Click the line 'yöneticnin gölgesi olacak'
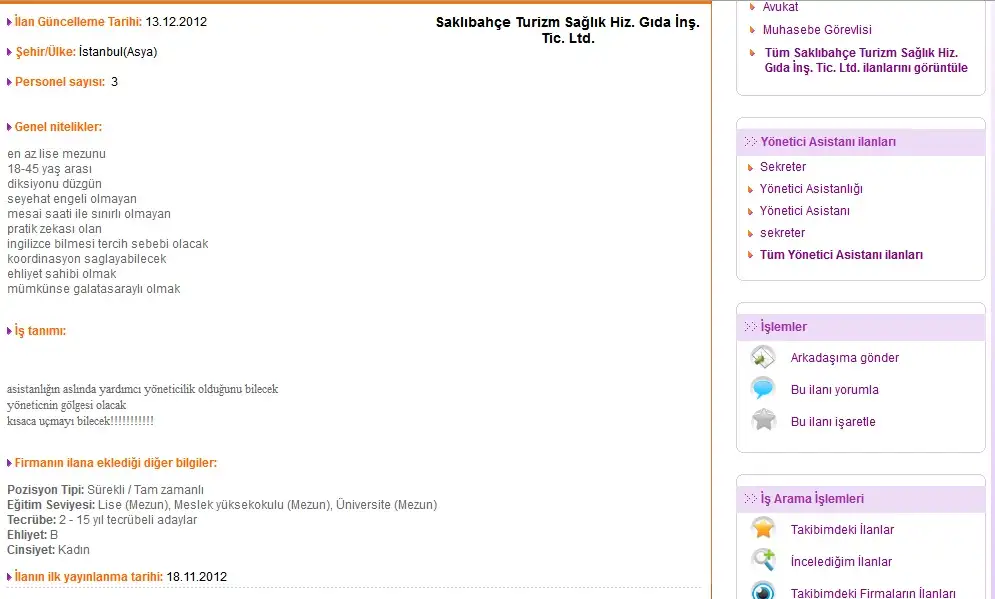995x599 pixels. point(67,405)
